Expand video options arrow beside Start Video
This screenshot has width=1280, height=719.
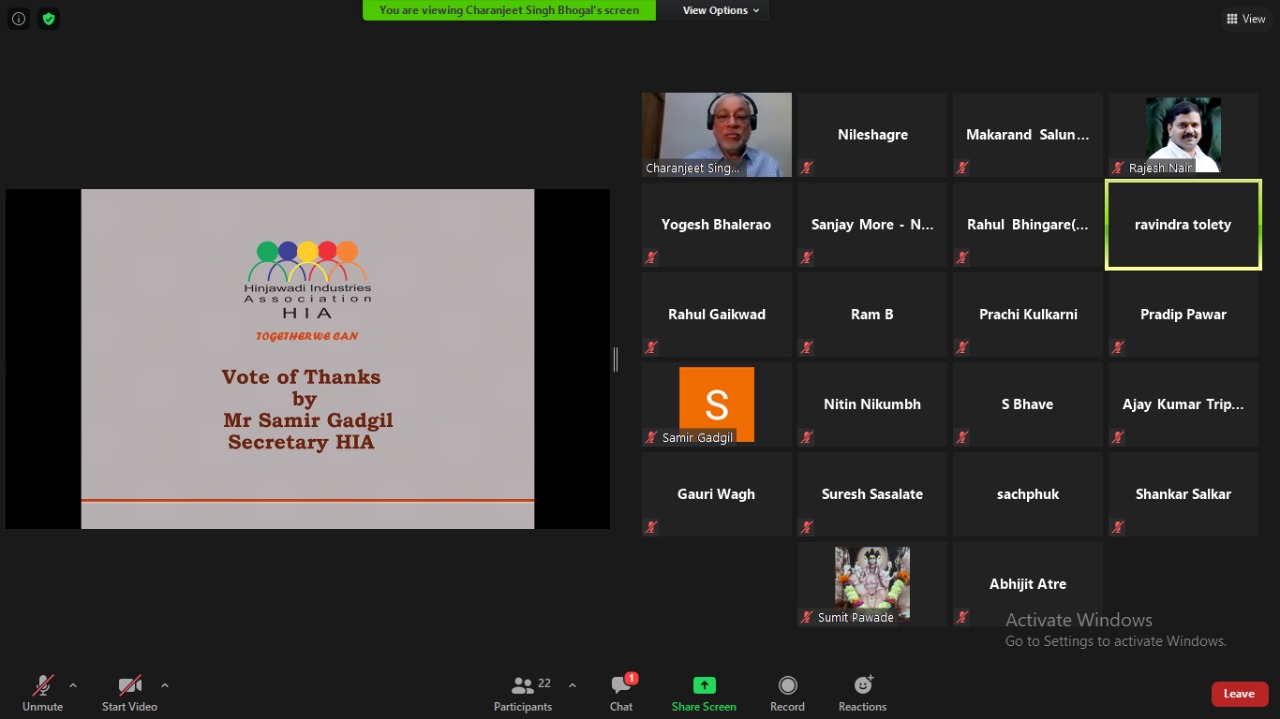165,685
